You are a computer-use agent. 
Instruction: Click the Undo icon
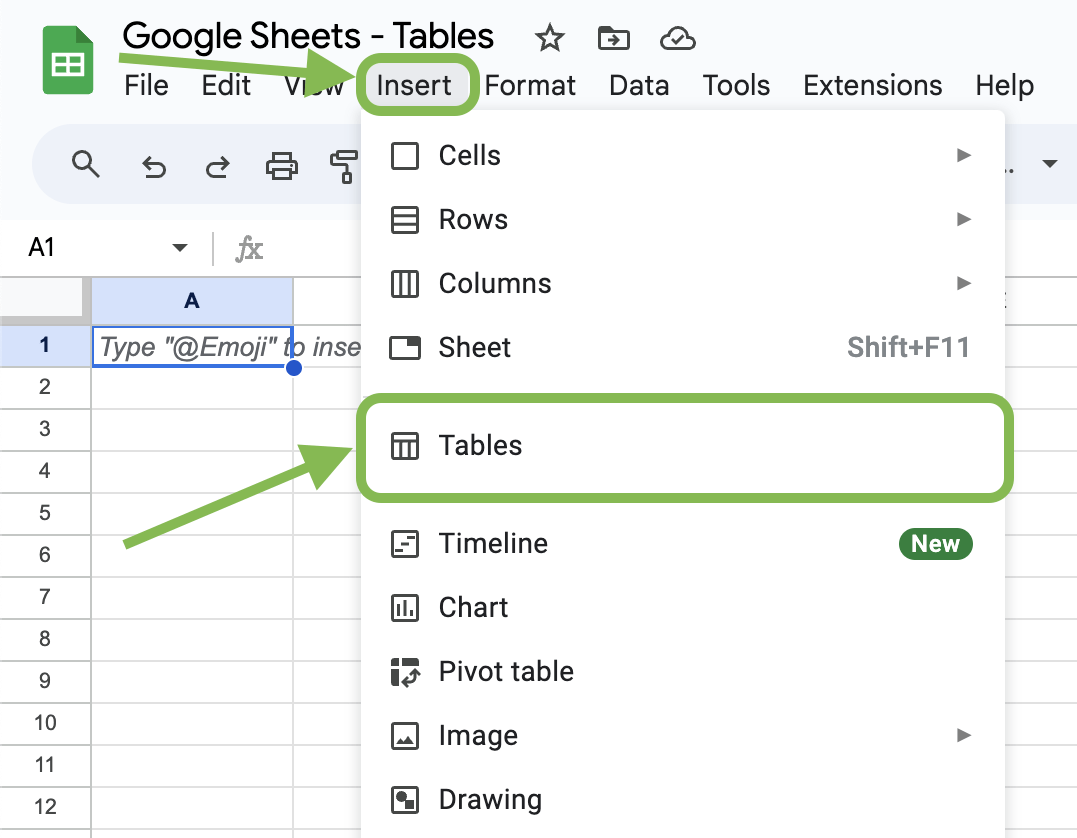[x=153, y=164]
